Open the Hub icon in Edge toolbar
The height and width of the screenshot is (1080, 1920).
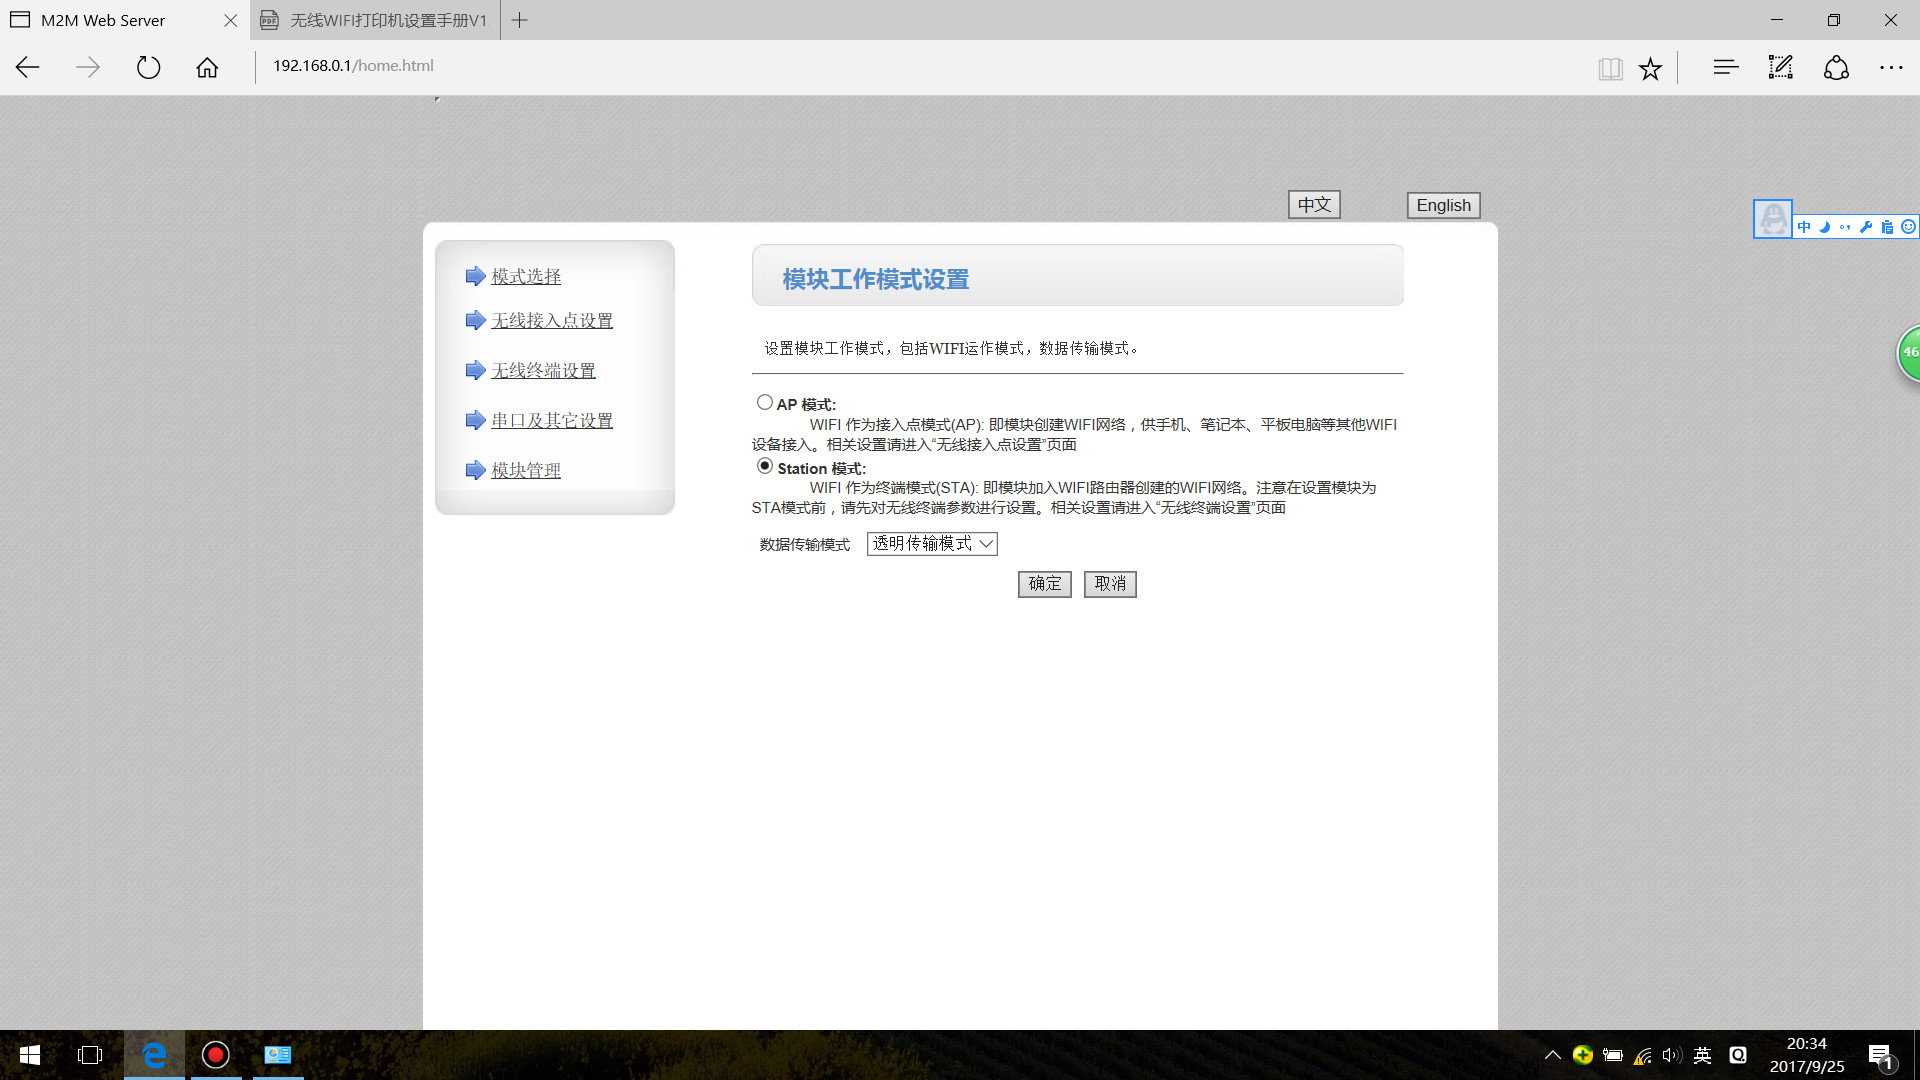click(1725, 67)
